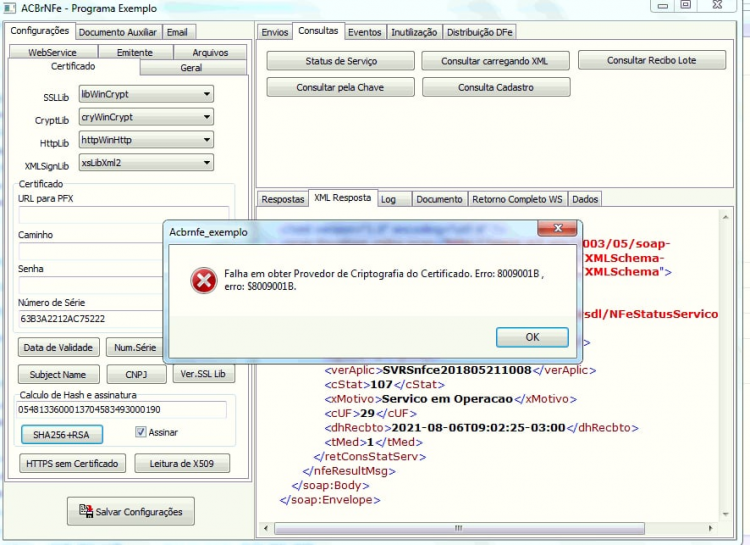Open the Distribuição DFe tab

pos(479,32)
